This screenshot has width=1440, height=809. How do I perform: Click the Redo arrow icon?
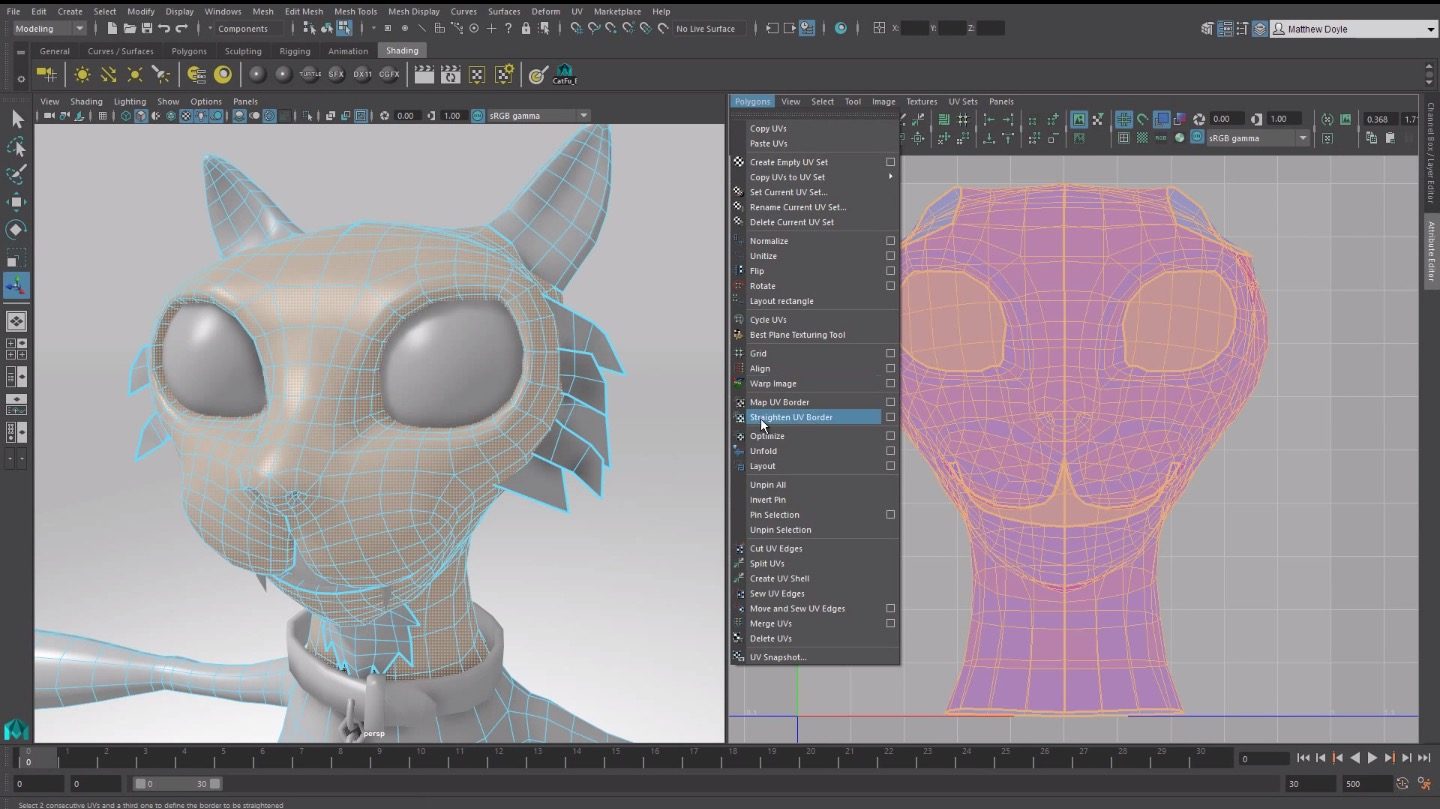181,29
